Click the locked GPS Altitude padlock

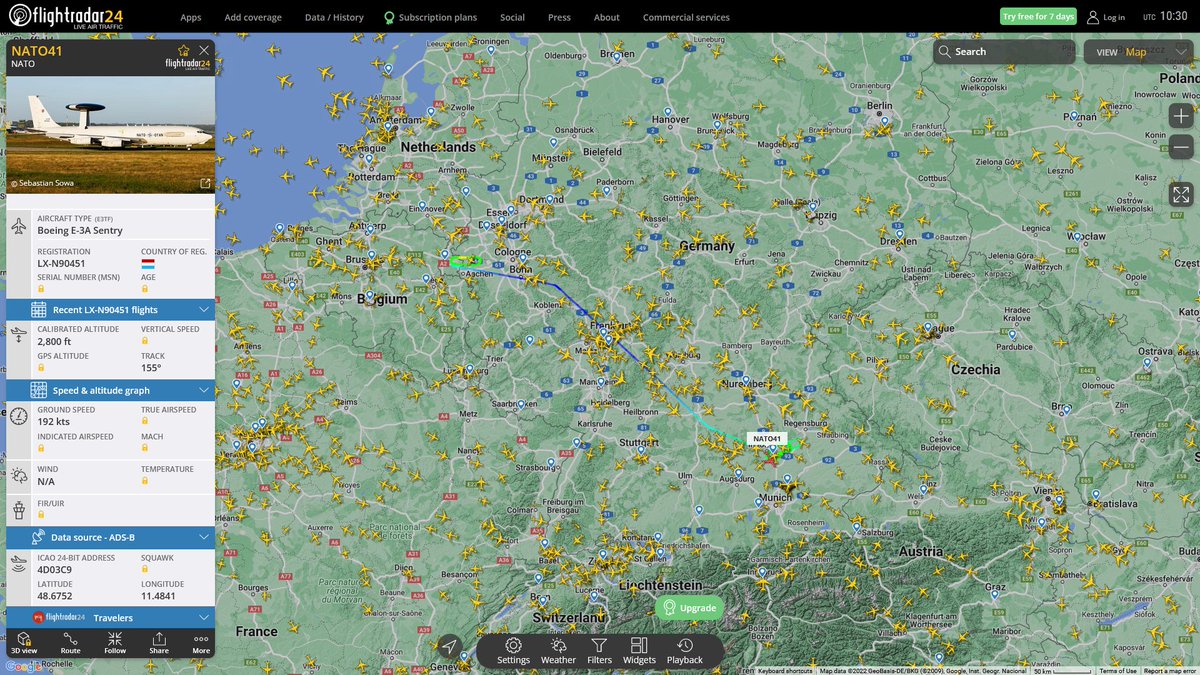point(41,368)
